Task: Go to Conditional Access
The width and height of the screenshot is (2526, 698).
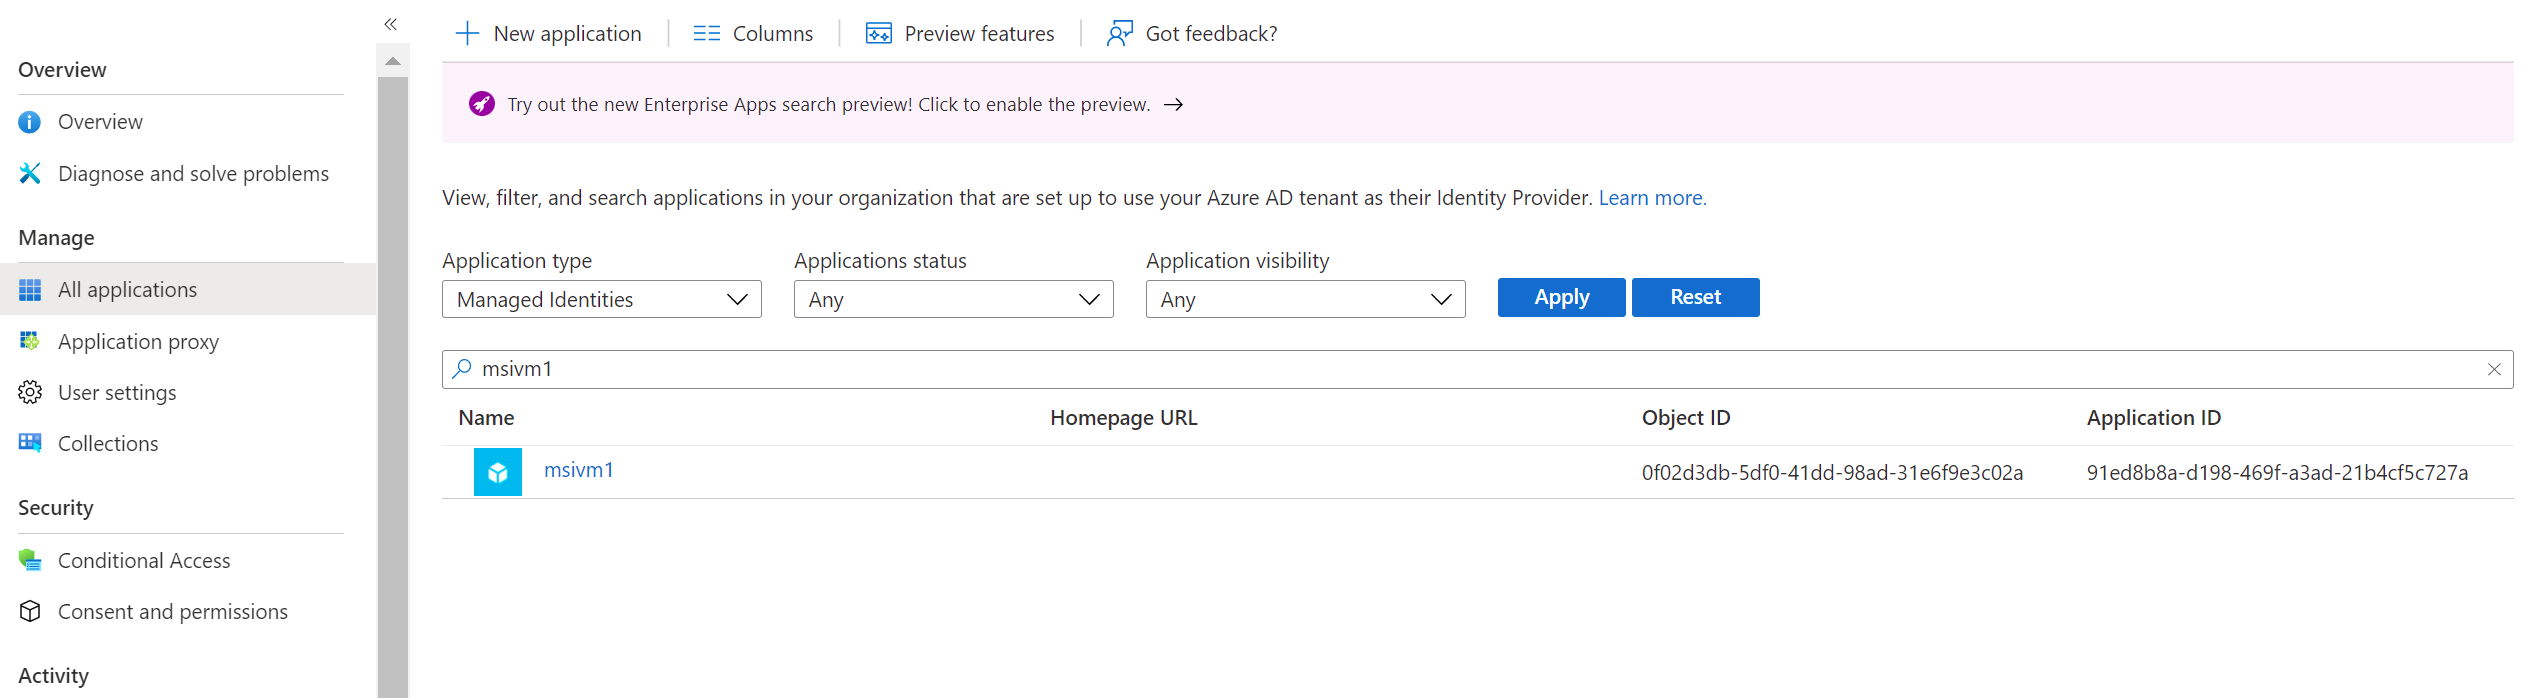Action: [143, 561]
